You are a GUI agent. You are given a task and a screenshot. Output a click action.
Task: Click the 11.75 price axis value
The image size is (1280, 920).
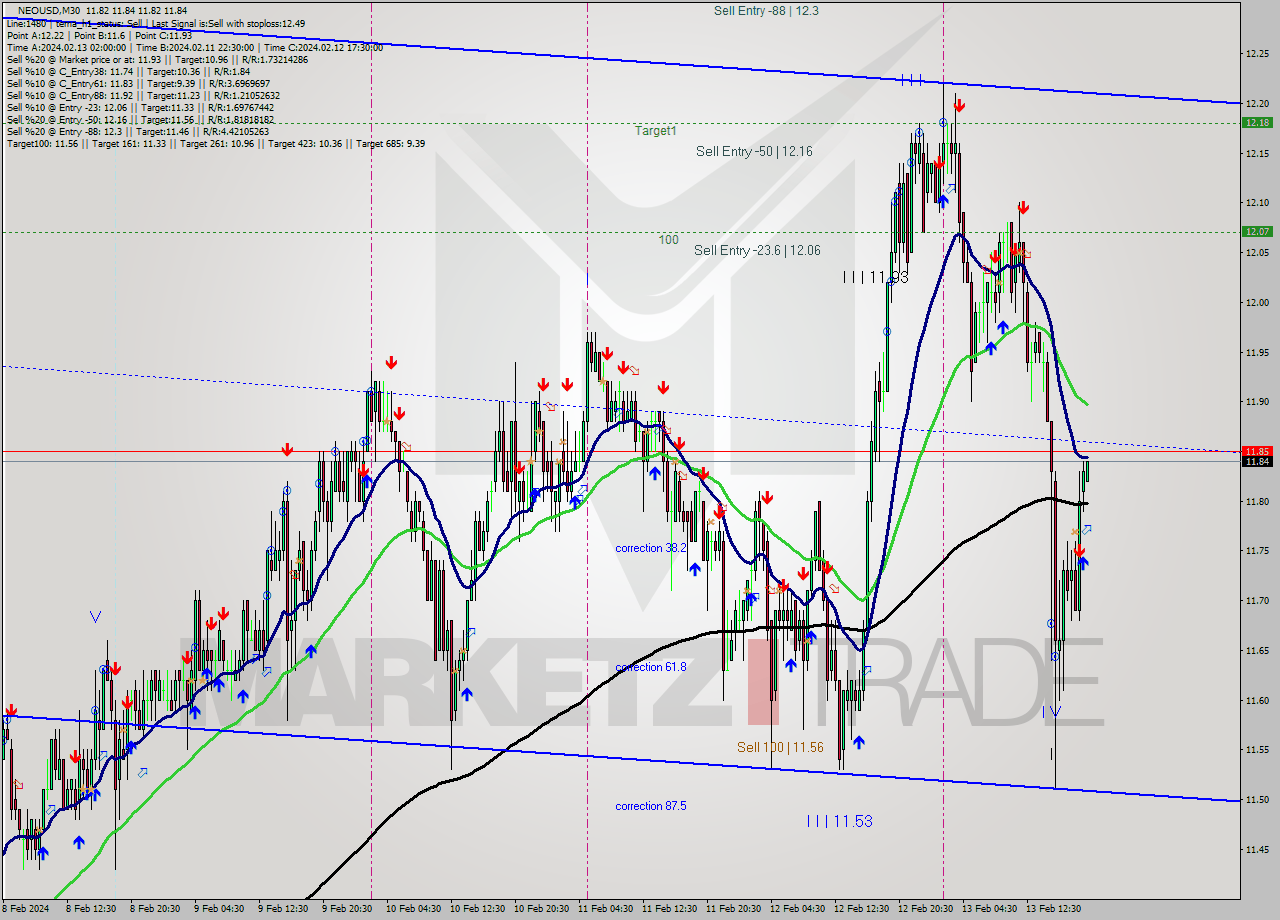coord(1257,551)
